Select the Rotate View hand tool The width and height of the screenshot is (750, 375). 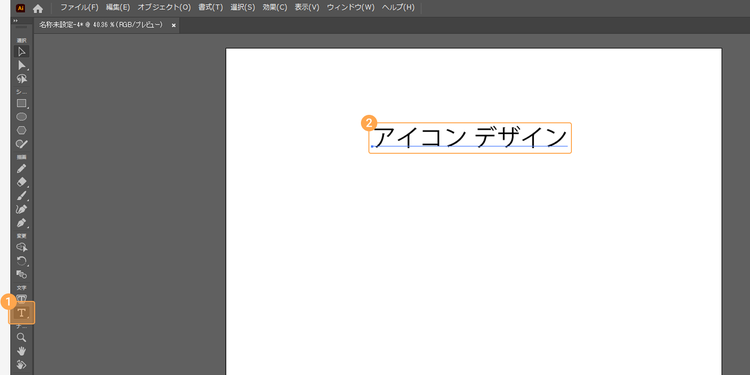(x=22, y=364)
